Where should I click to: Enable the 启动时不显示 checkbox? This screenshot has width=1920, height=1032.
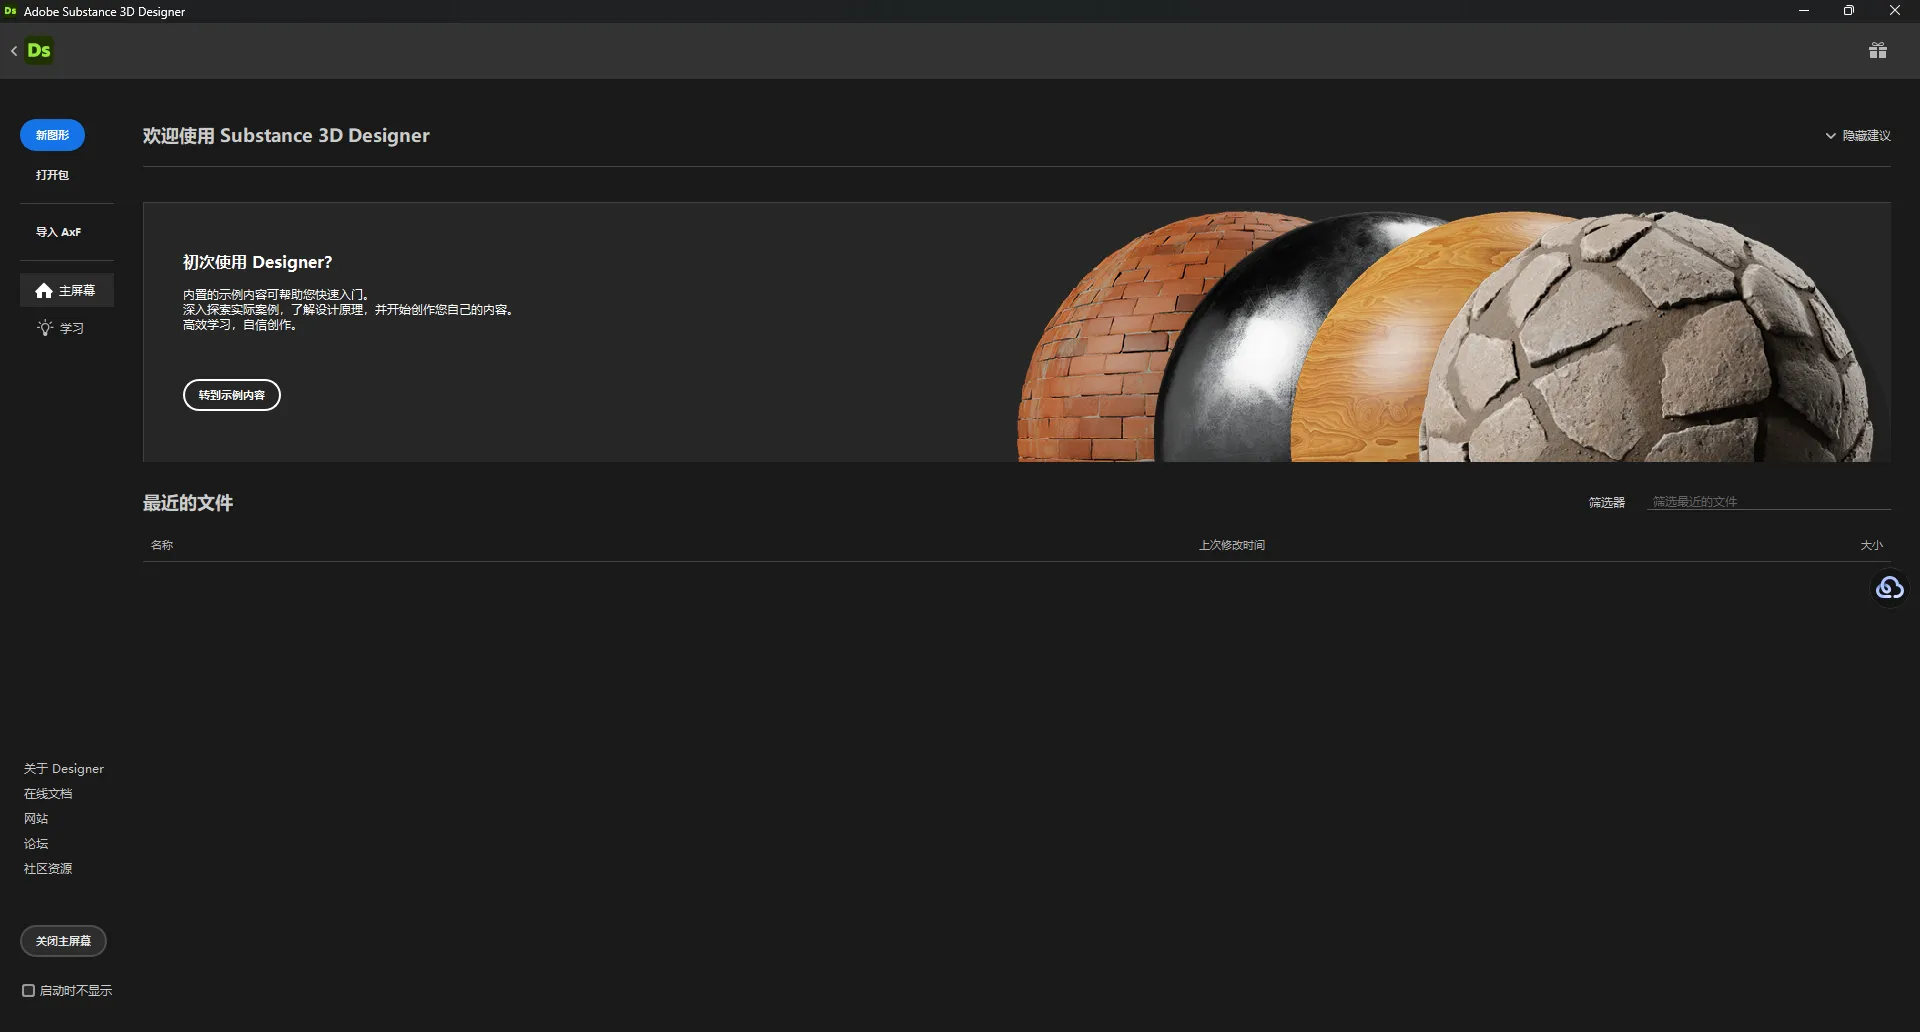[29, 991]
